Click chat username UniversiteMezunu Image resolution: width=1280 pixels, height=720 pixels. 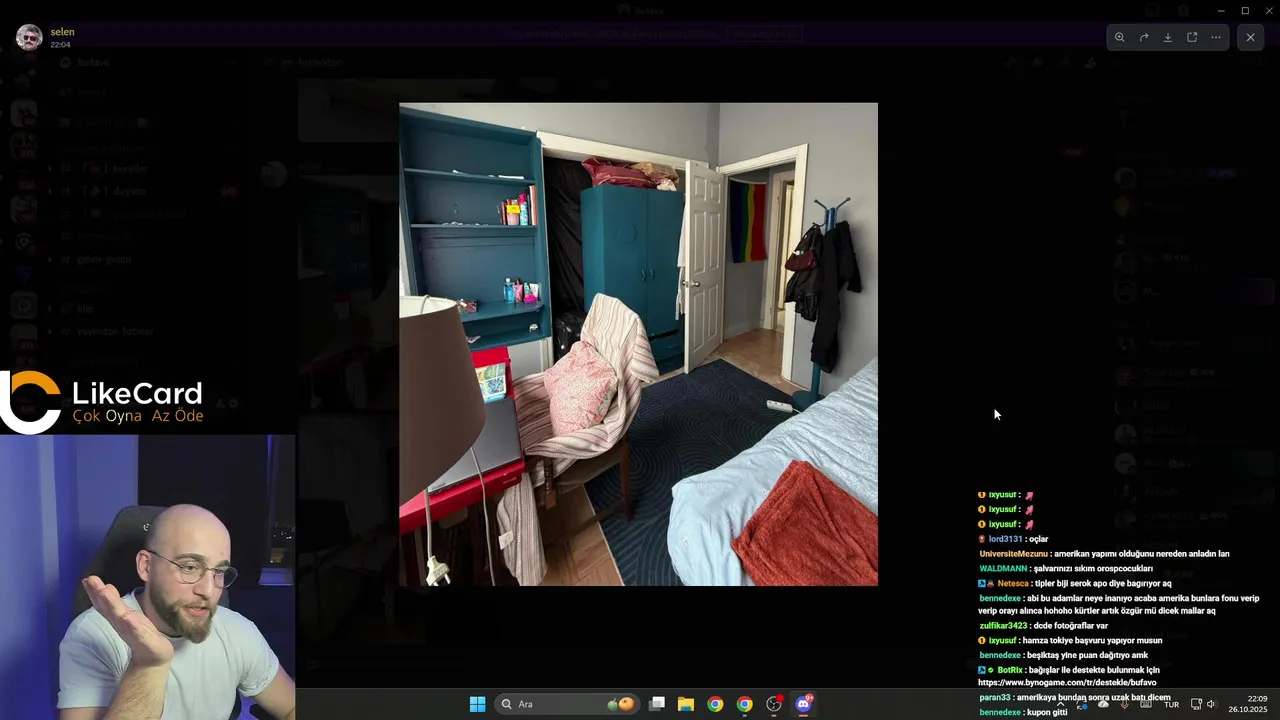(1013, 554)
